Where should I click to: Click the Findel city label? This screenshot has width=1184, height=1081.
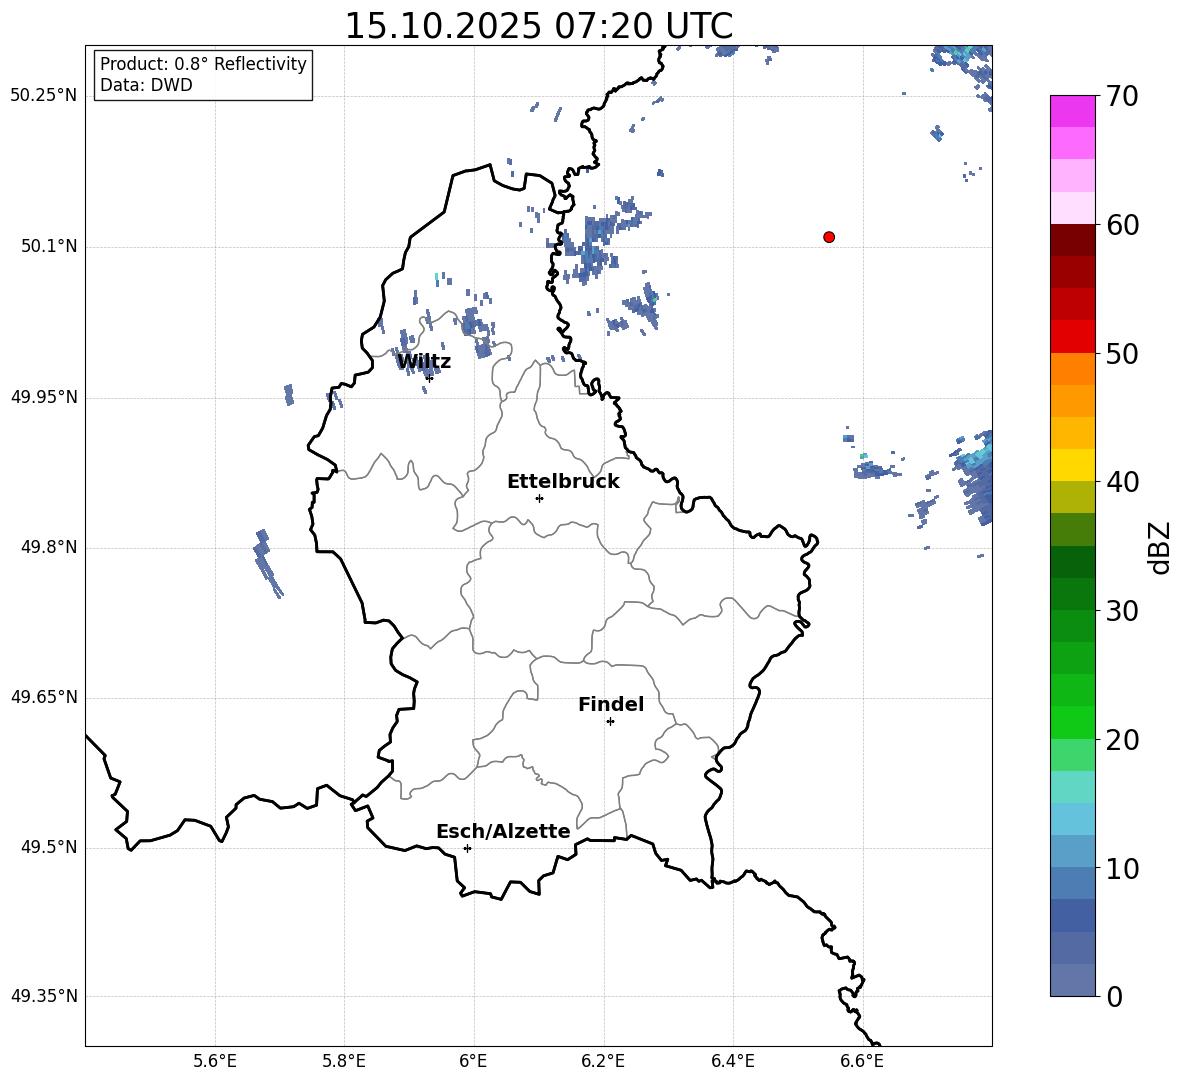tap(611, 704)
